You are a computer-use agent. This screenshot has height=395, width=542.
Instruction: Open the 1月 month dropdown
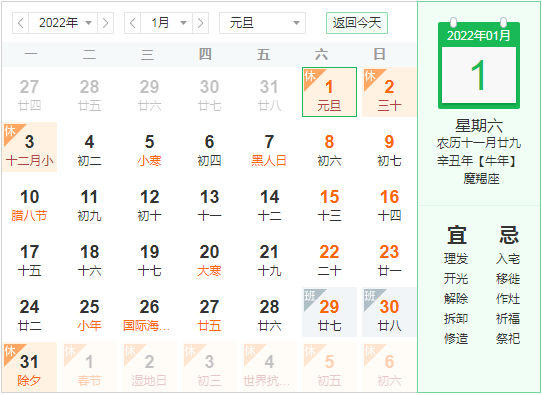pos(167,23)
